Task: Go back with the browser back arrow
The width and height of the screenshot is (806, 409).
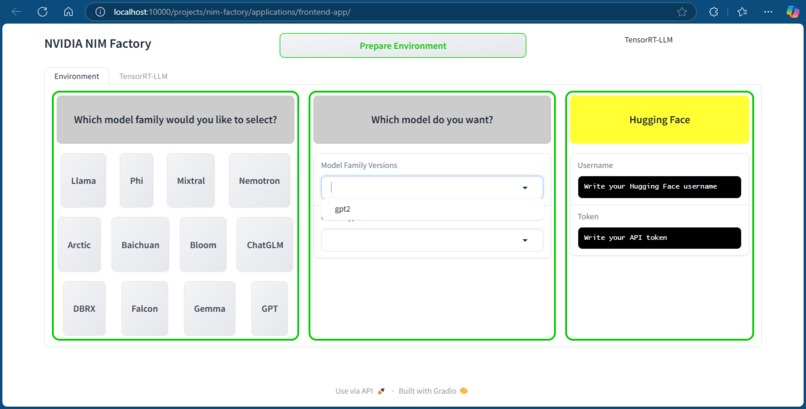Action: (16, 12)
